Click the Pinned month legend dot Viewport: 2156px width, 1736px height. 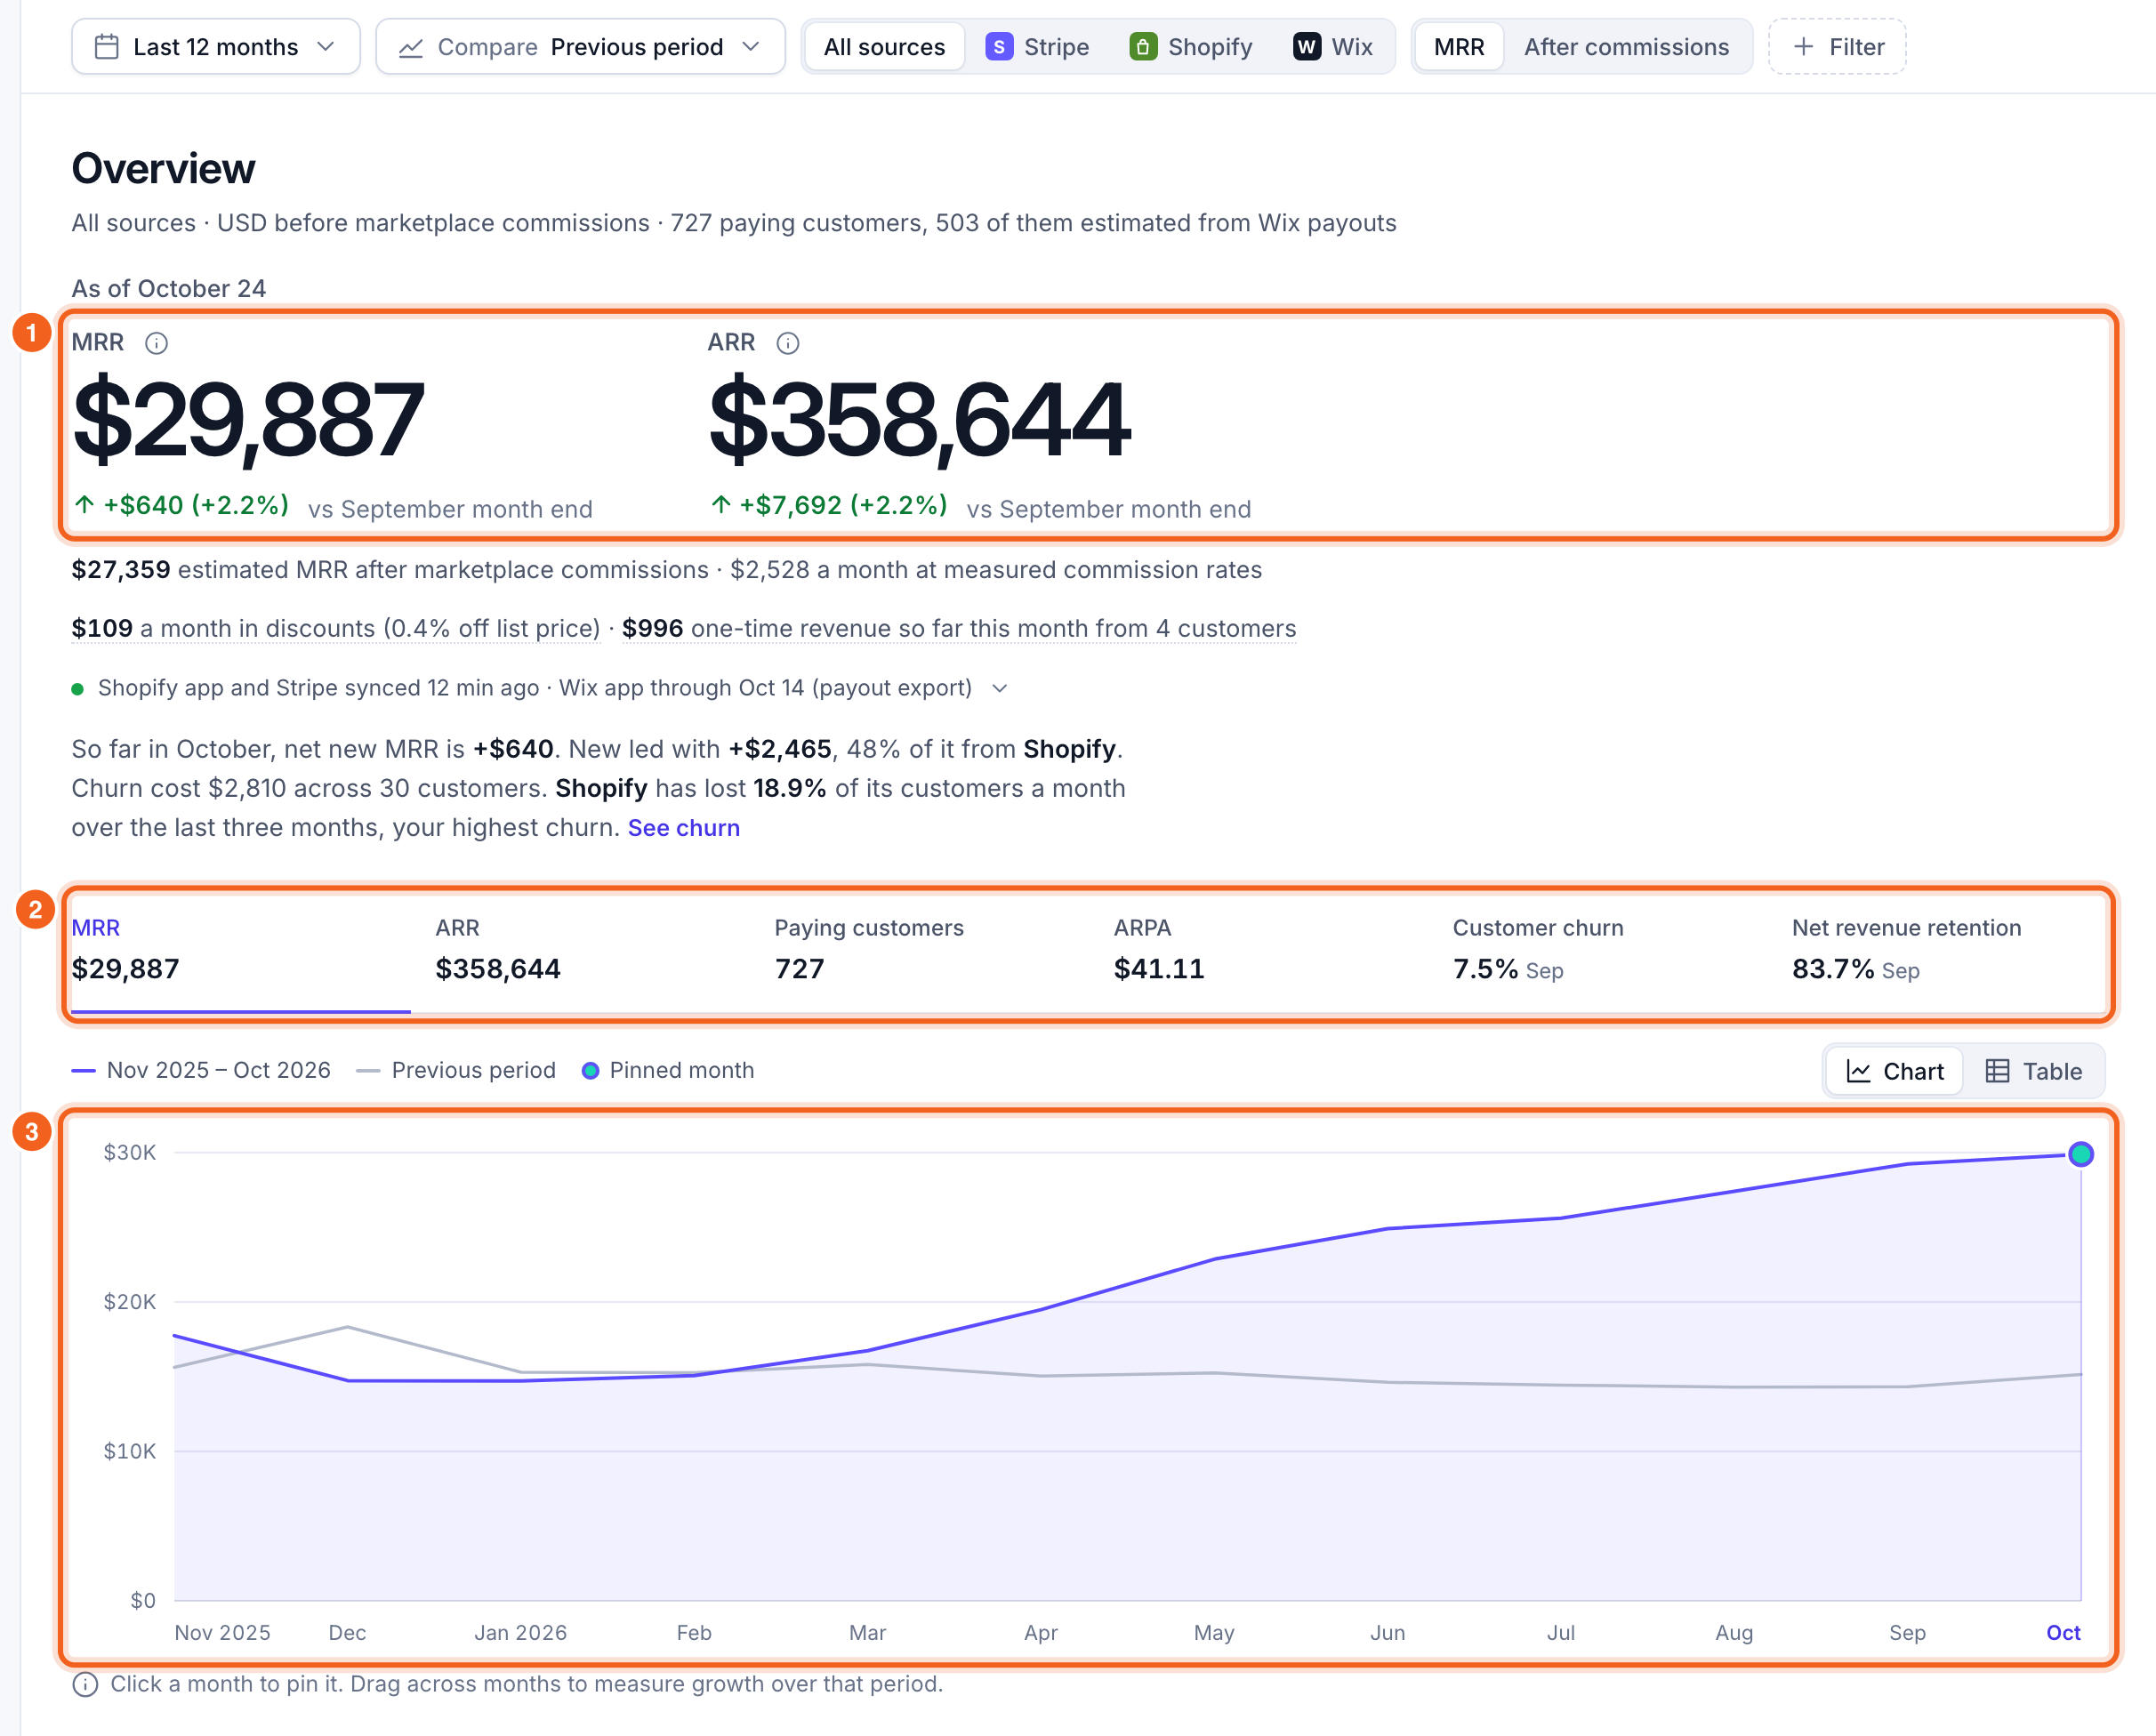tap(590, 1071)
